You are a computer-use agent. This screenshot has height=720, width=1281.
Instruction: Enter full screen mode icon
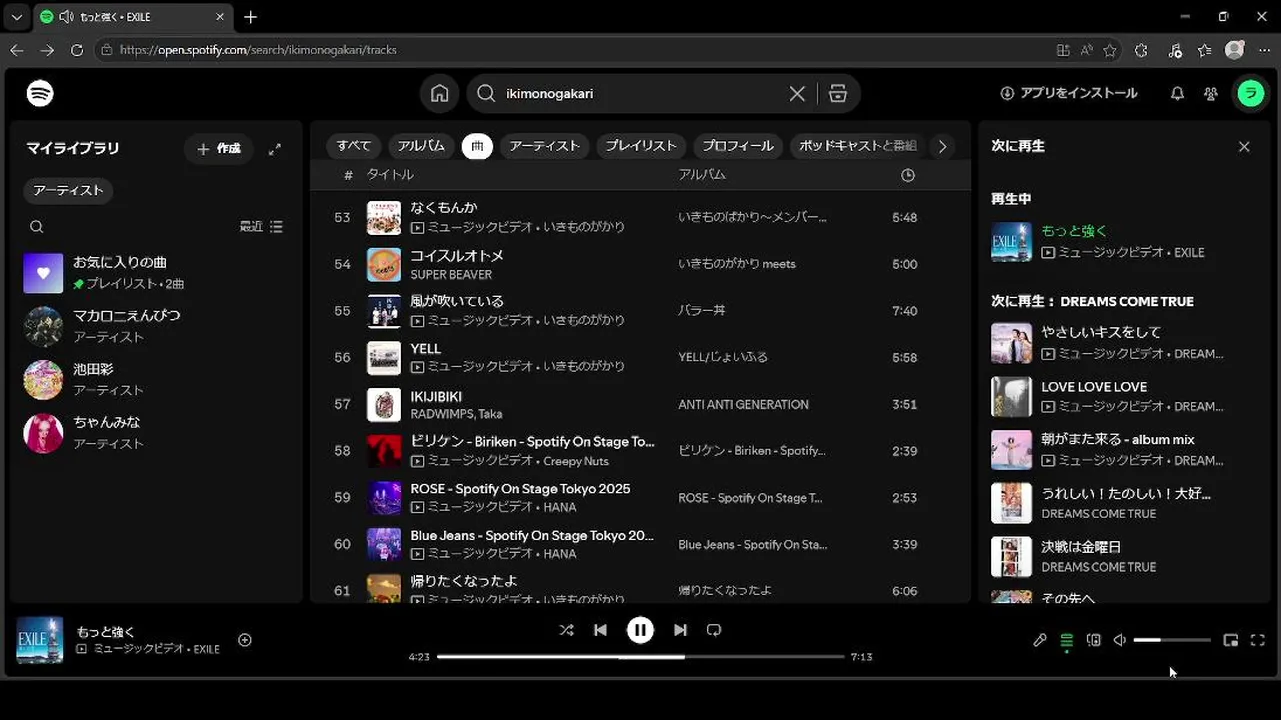(x=1258, y=640)
